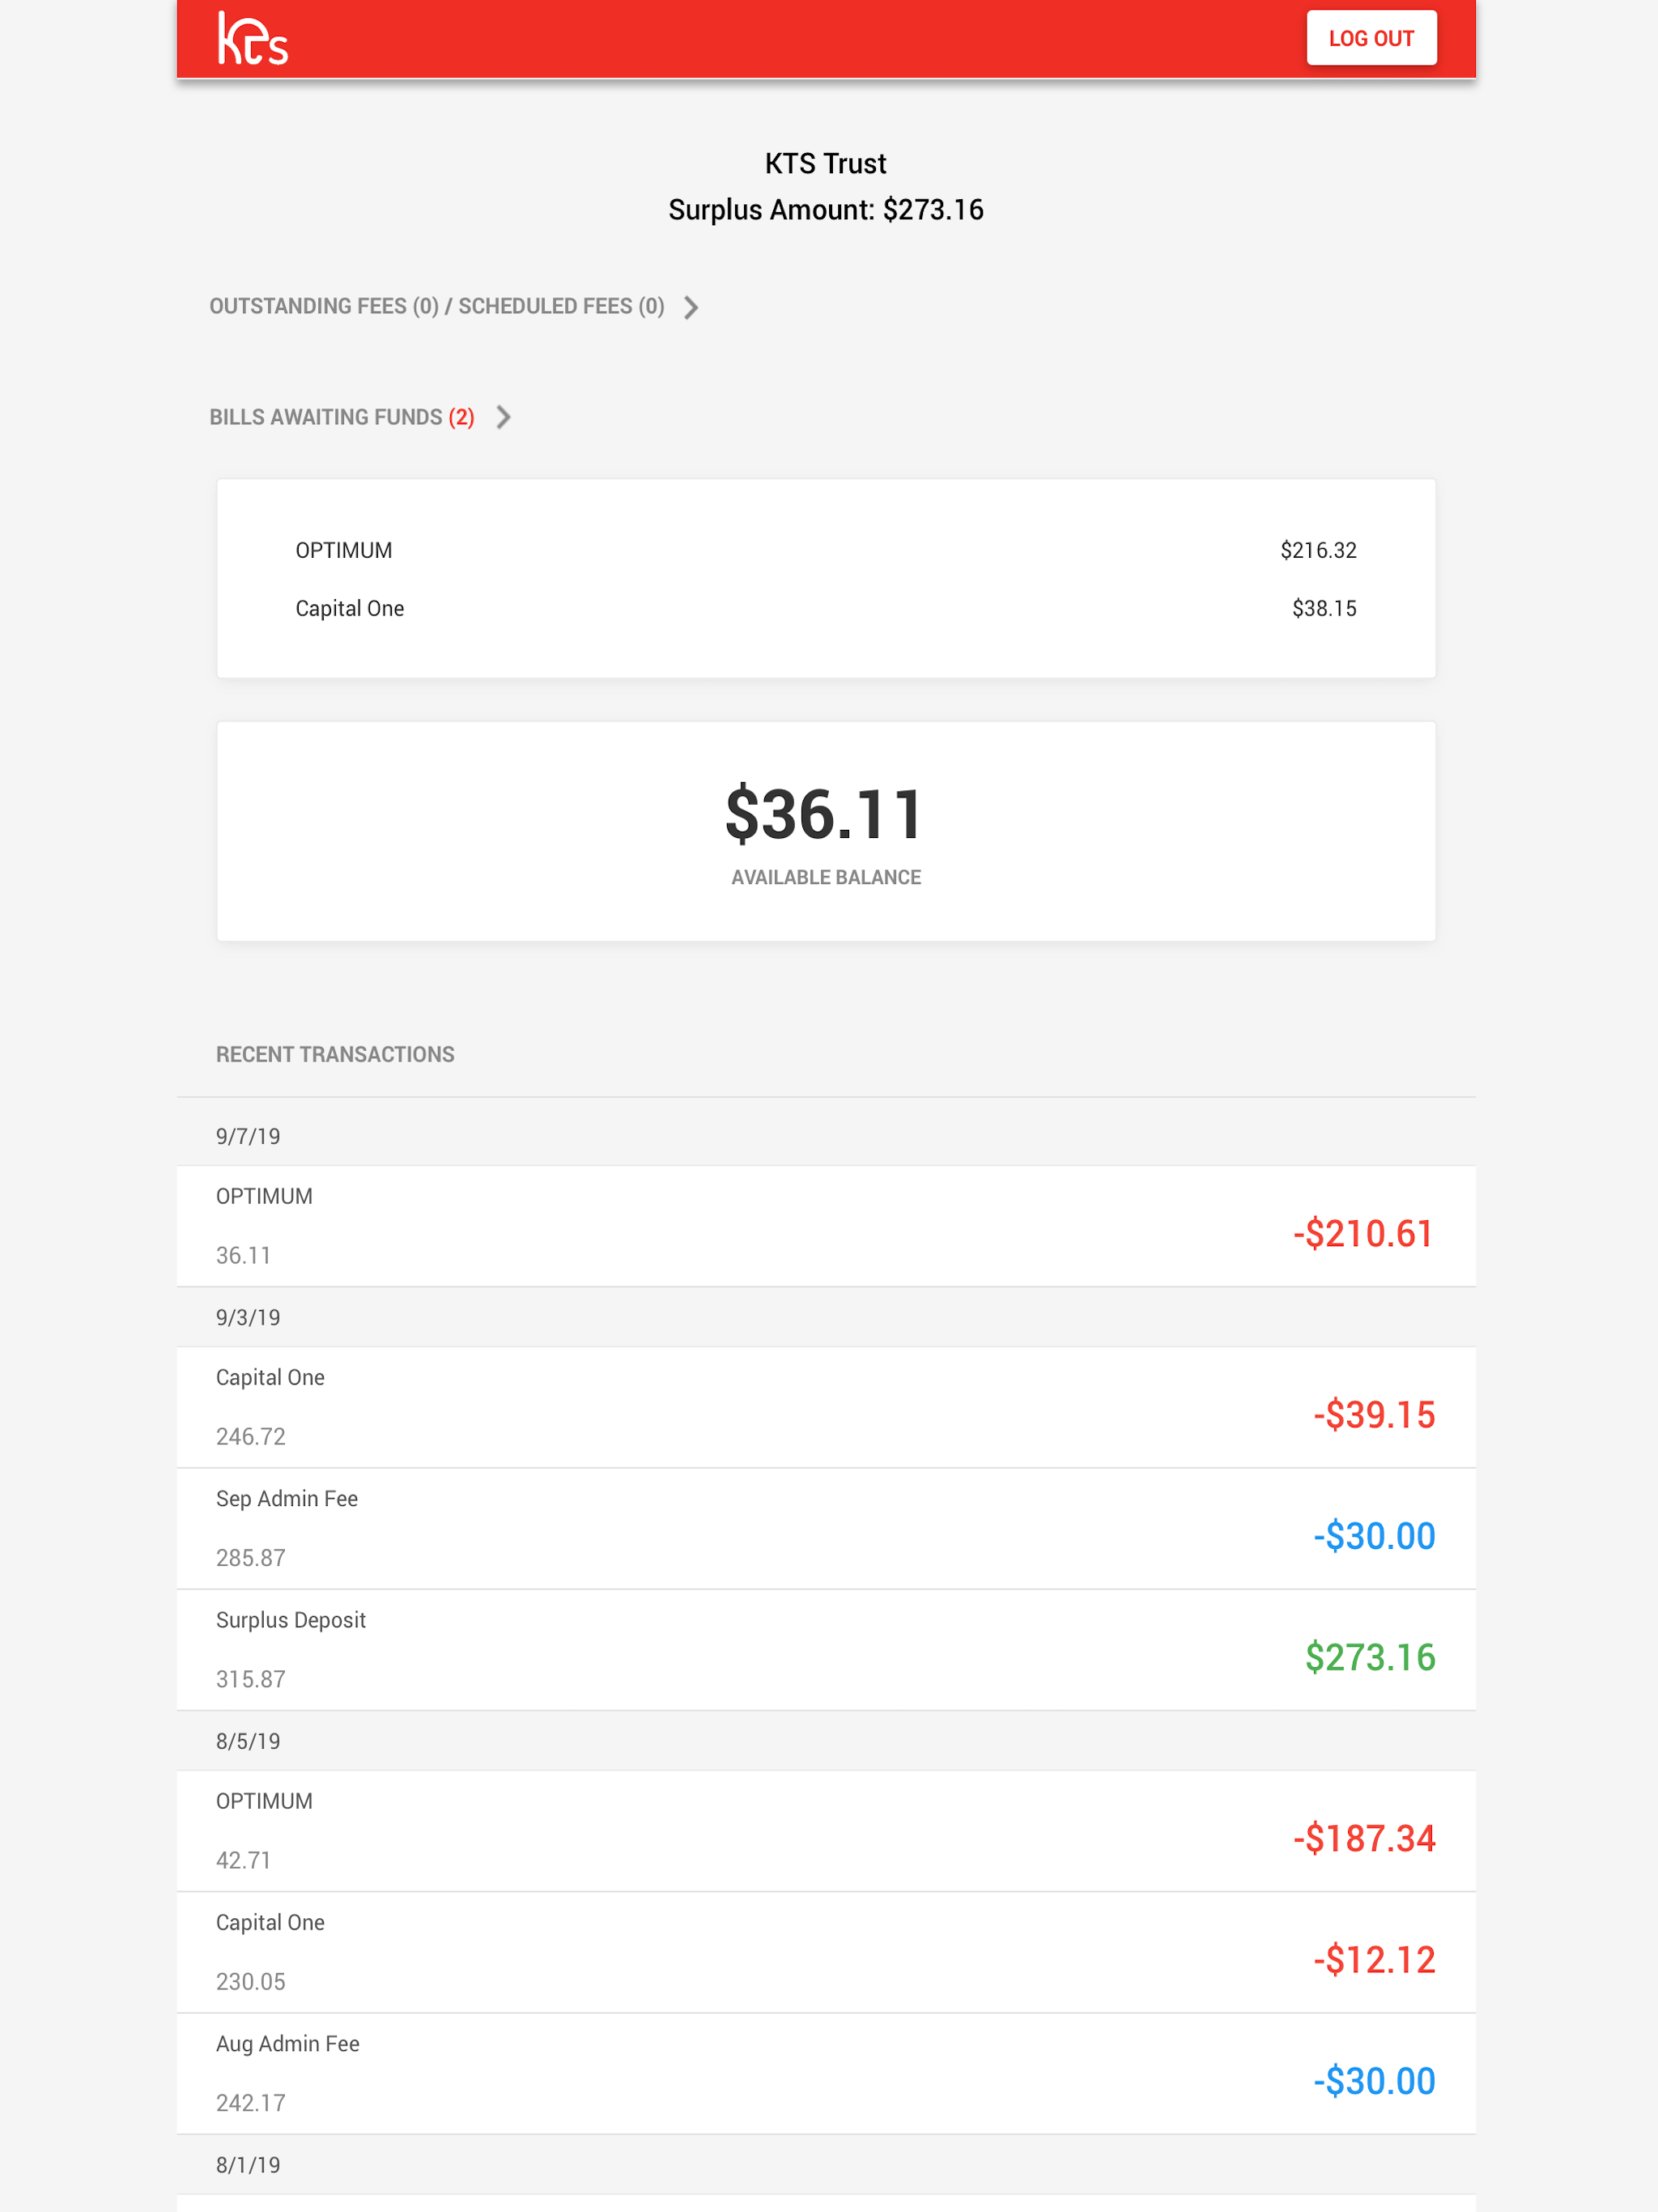Click the KTS logo in header
The width and height of the screenshot is (1658, 2212).
tap(253, 39)
